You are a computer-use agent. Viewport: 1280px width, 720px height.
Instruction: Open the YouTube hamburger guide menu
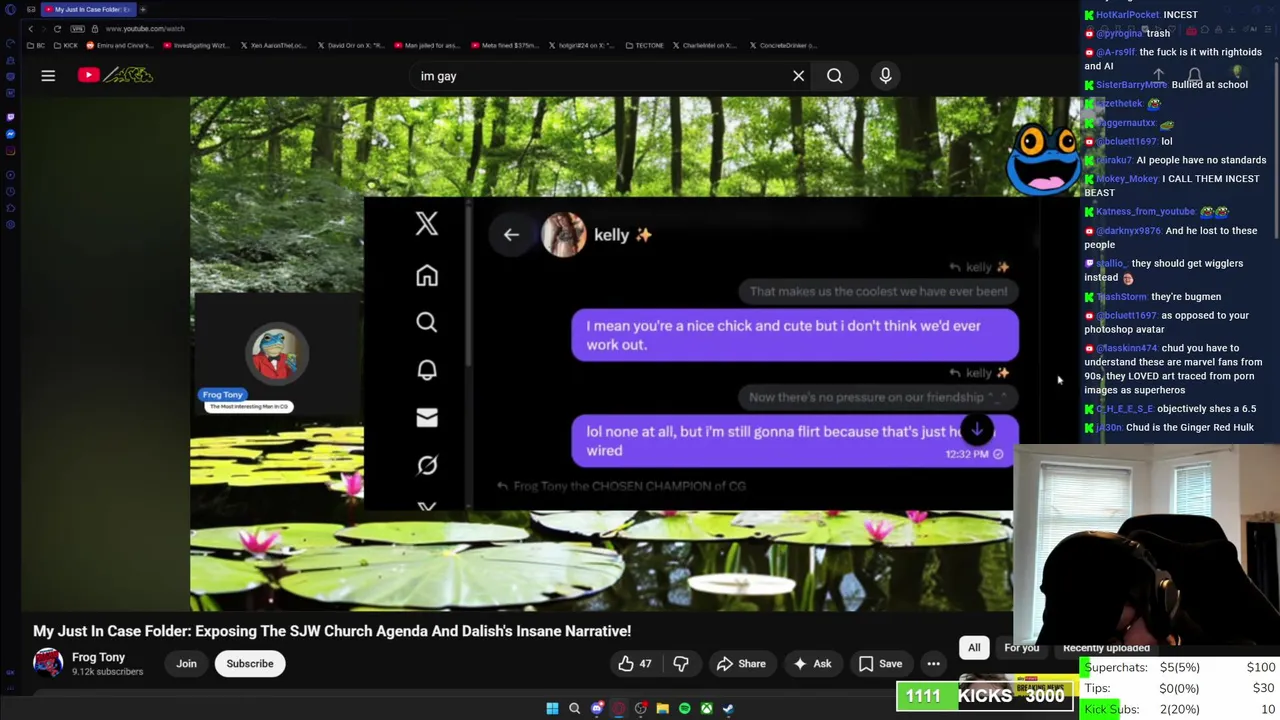pos(48,75)
